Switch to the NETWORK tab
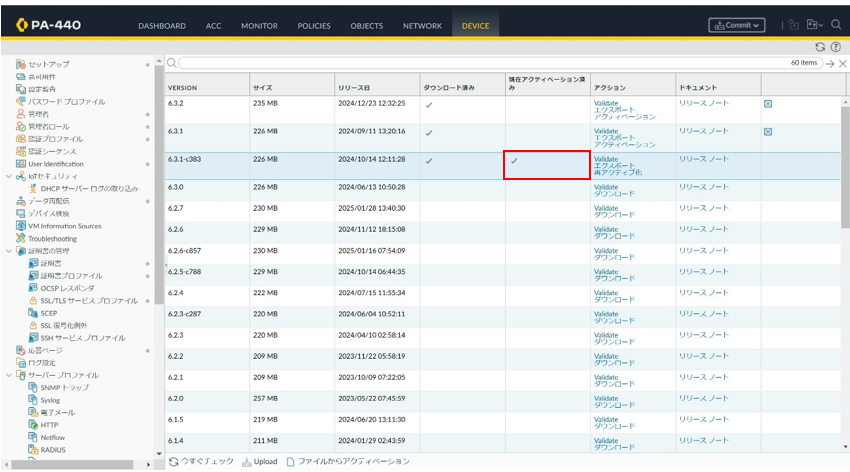850x472 pixels. (422, 26)
